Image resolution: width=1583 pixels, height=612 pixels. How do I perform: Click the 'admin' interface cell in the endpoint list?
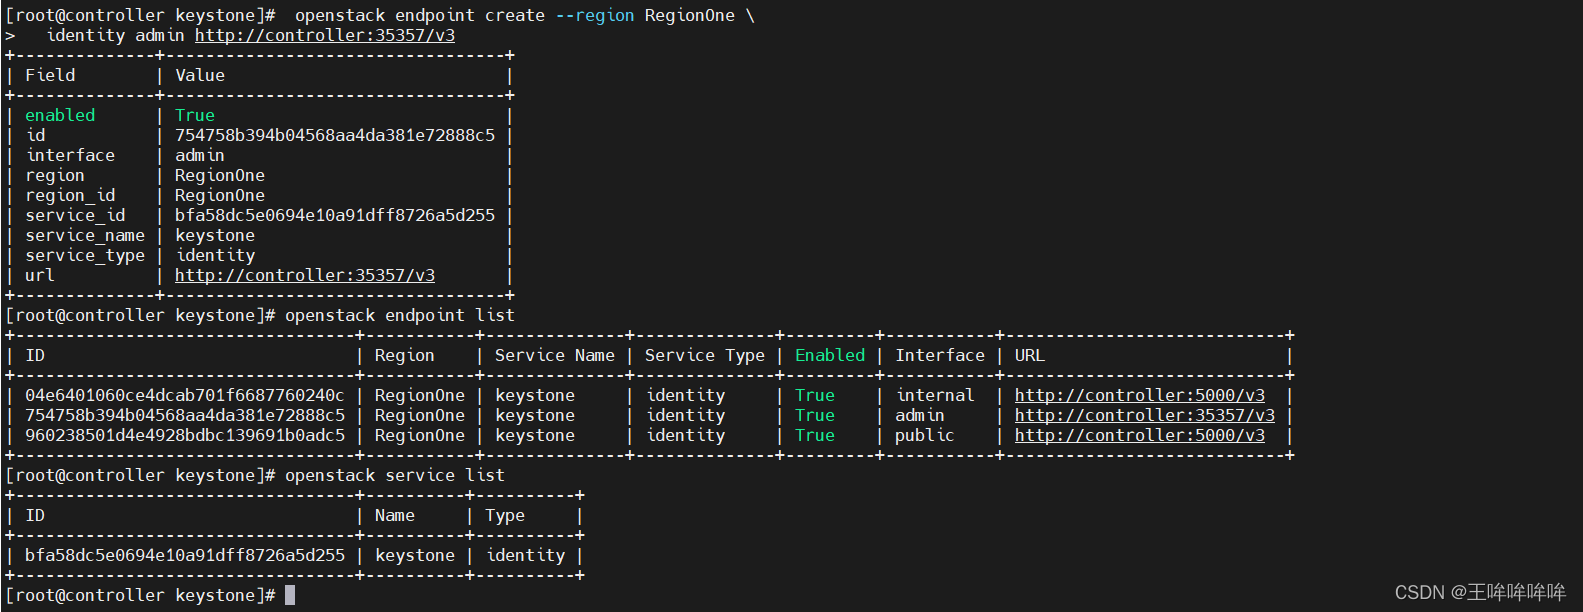click(x=920, y=415)
